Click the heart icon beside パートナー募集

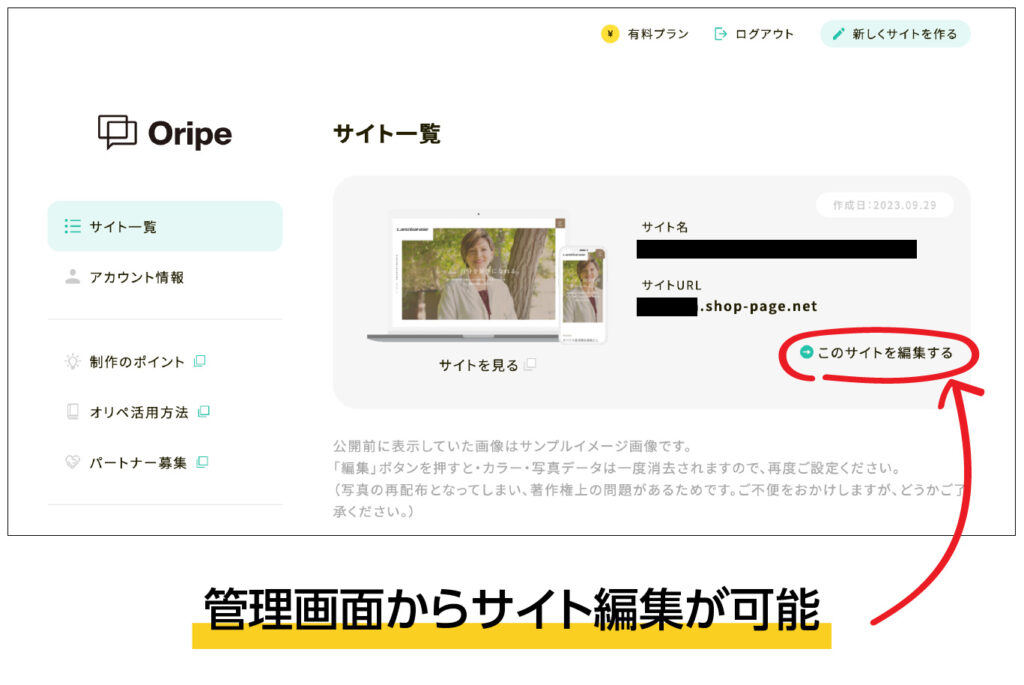[x=72, y=463]
